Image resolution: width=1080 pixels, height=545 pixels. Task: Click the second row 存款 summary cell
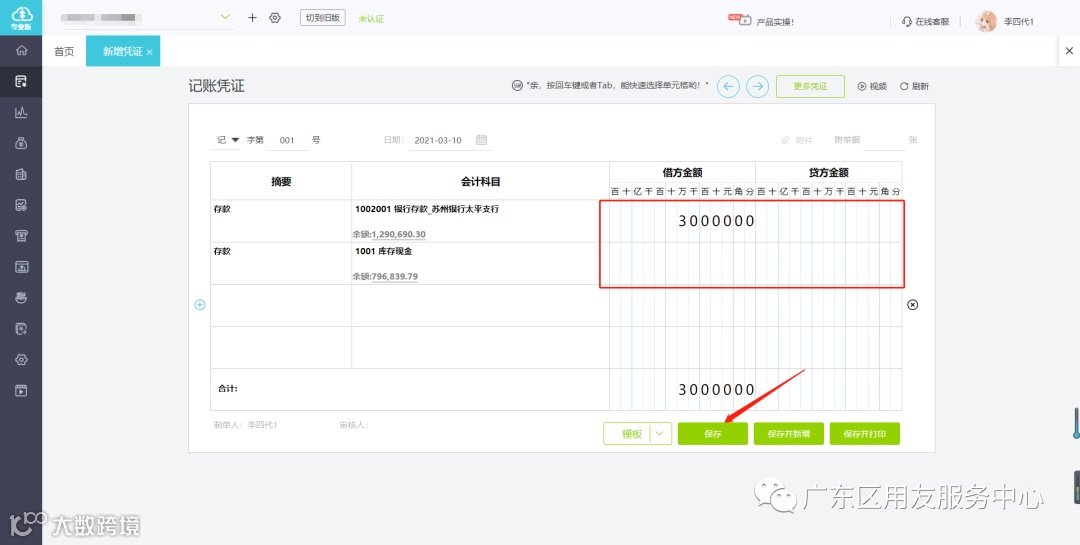(281, 263)
